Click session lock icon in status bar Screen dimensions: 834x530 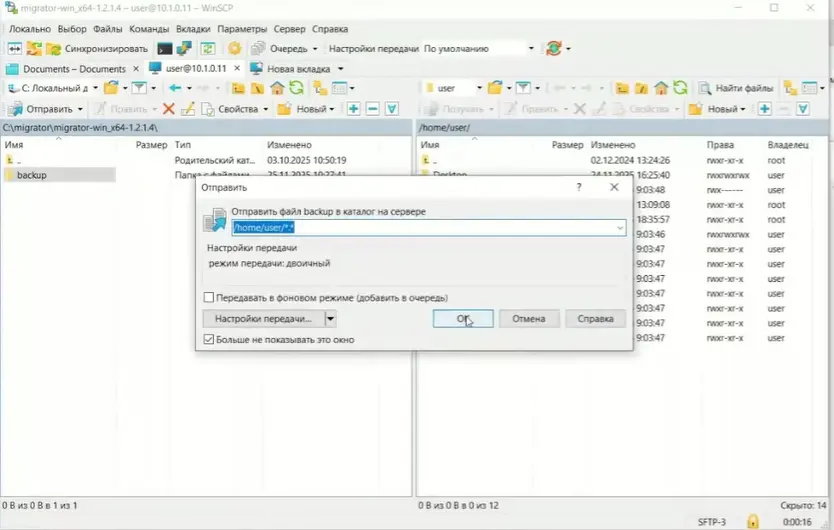[753, 521]
